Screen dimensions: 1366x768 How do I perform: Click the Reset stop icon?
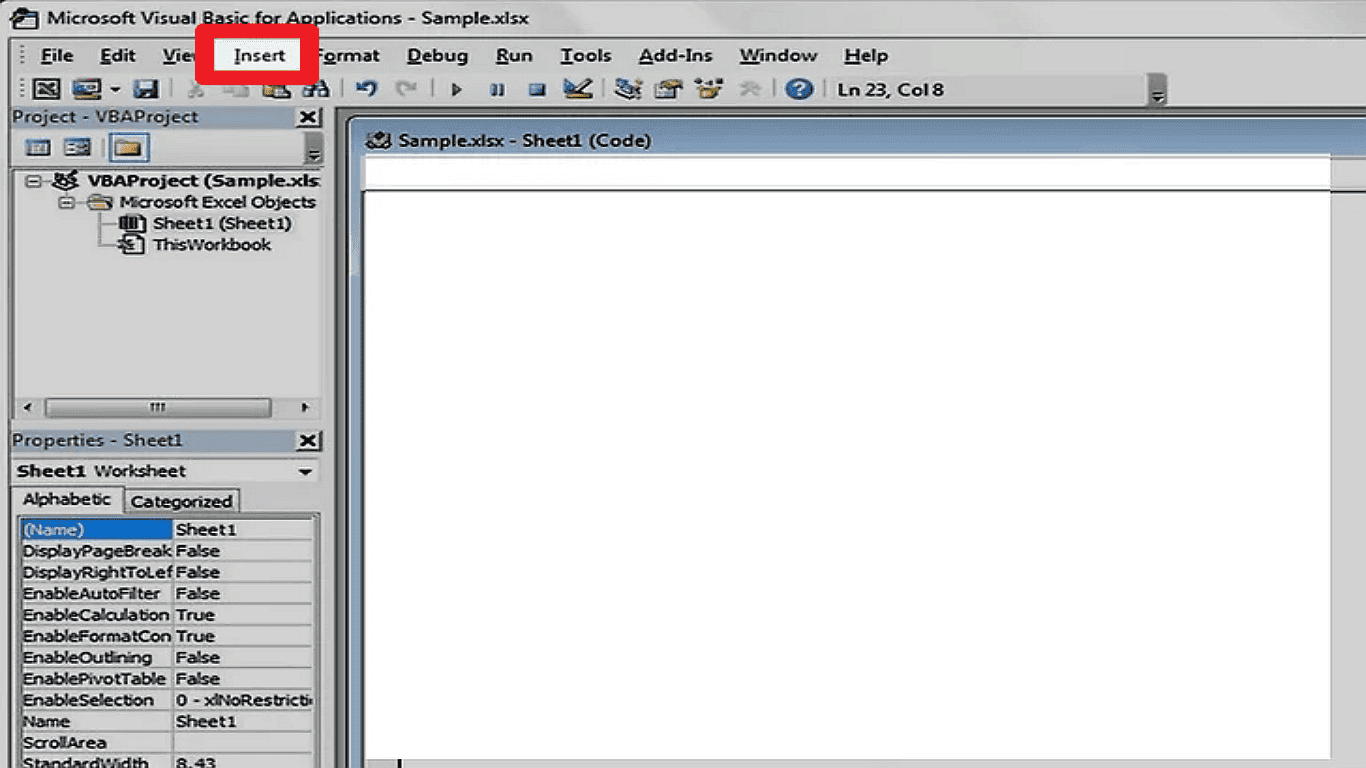point(537,89)
